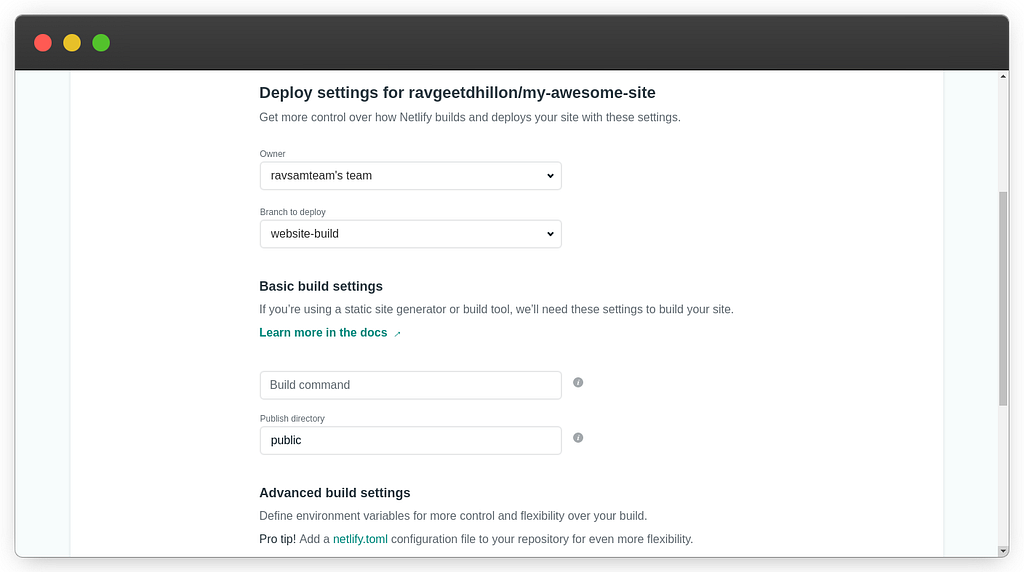Click the Publish directory field containing public
This screenshot has width=1024, height=572.
(410, 441)
